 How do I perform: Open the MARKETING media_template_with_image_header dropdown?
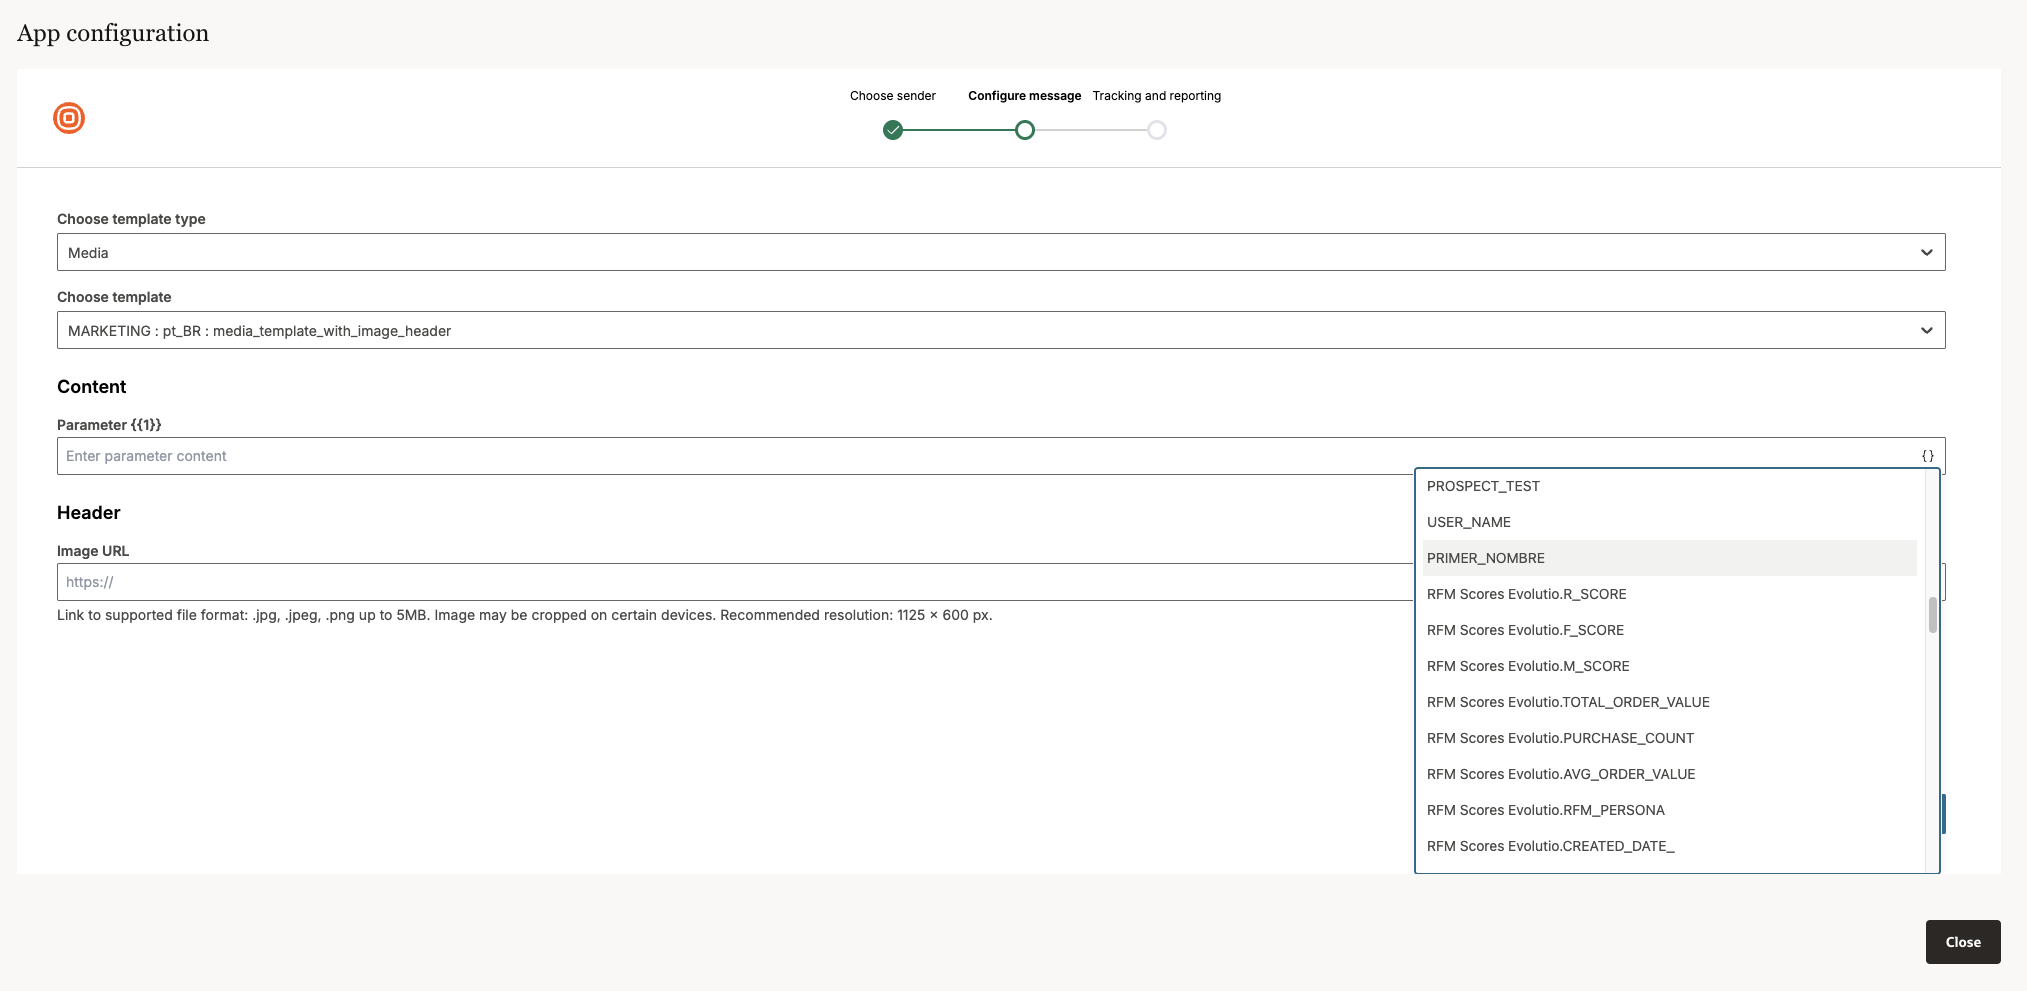click(x=1000, y=330)
